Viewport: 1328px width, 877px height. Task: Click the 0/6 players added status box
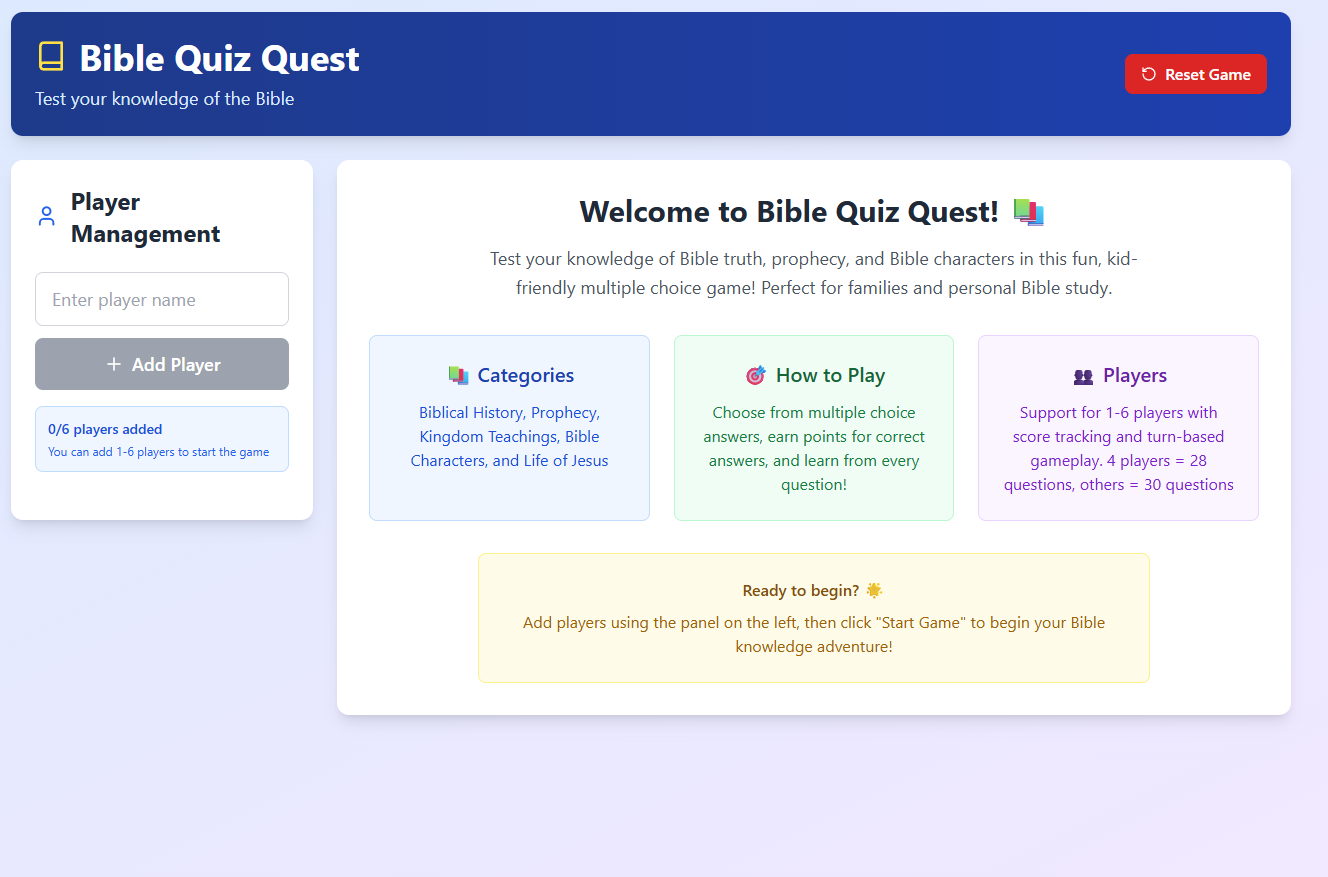(x=161, y=438)
